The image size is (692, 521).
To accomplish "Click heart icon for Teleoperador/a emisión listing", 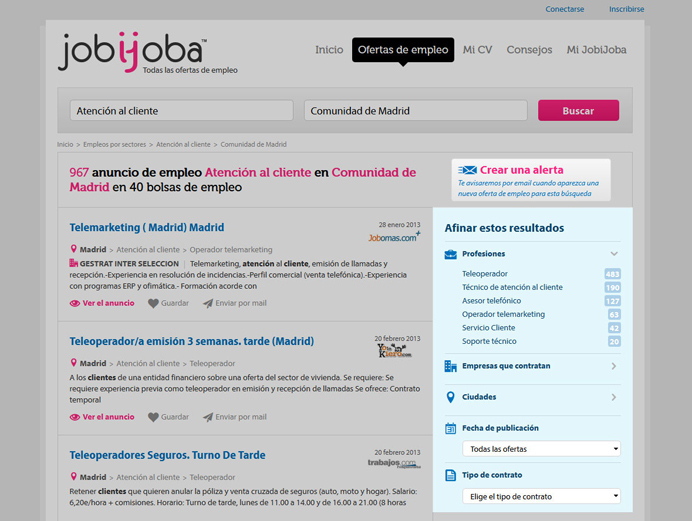I will coord(153,417).
